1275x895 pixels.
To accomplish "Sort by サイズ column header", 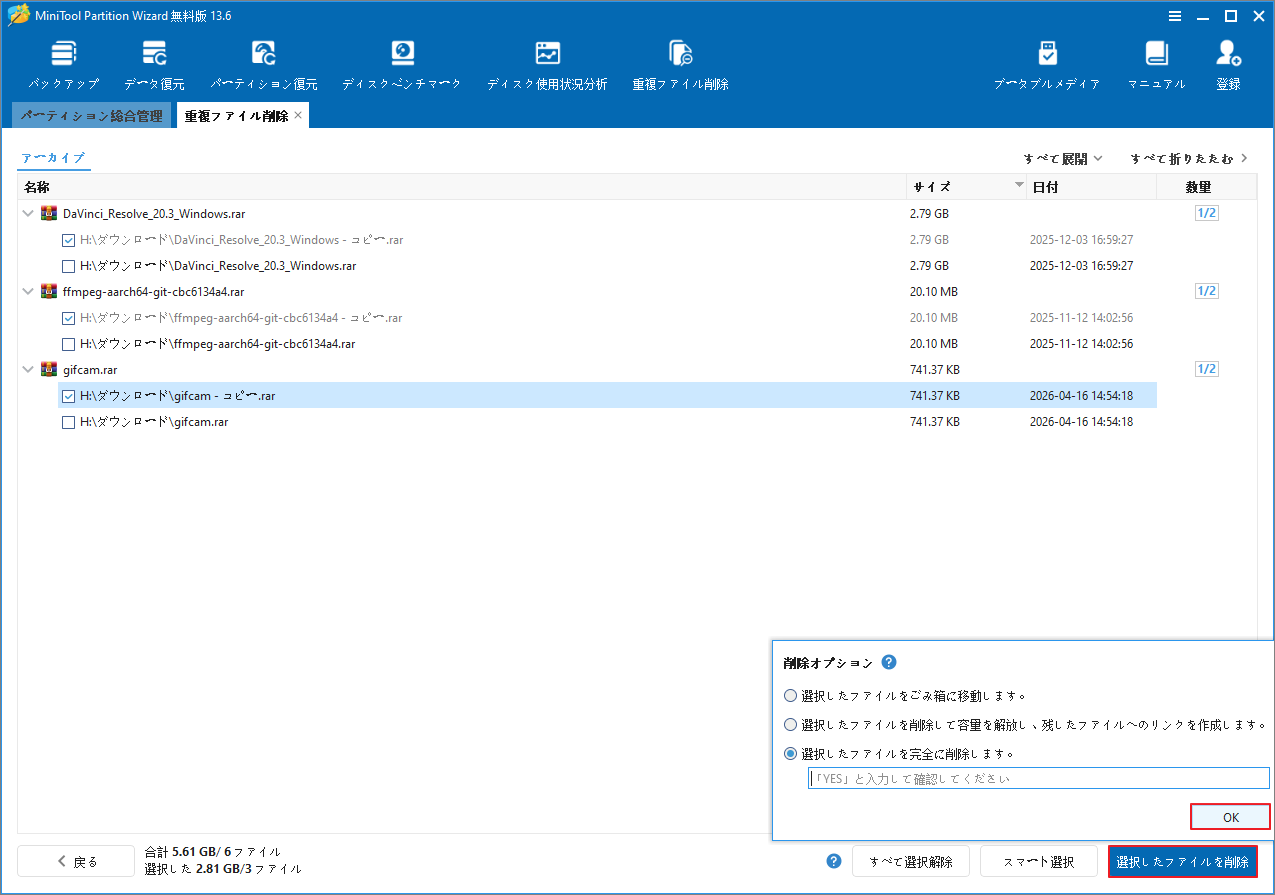I will coord(967,187).
